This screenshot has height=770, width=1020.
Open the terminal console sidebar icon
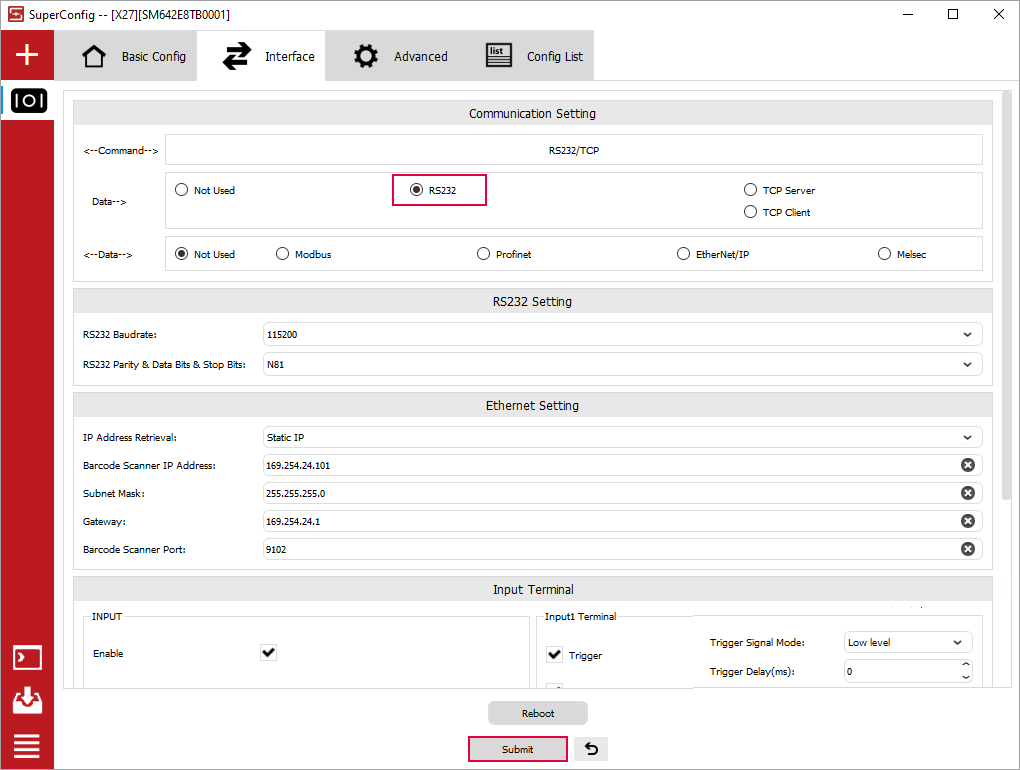click(x=27, y=657)
